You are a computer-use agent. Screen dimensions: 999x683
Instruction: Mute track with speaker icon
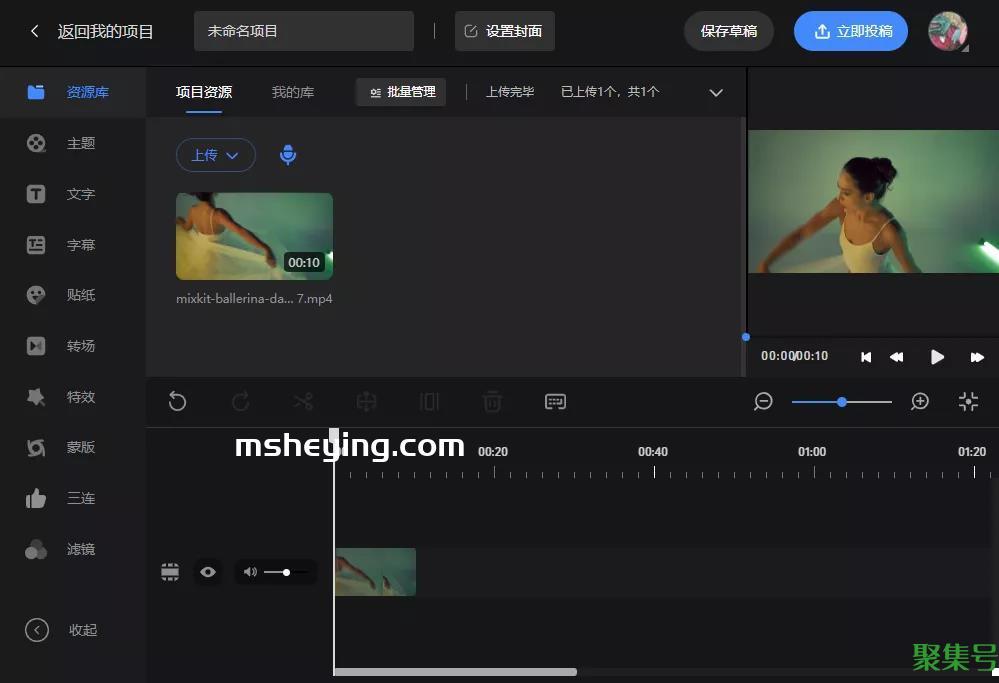tap(250, 572)
